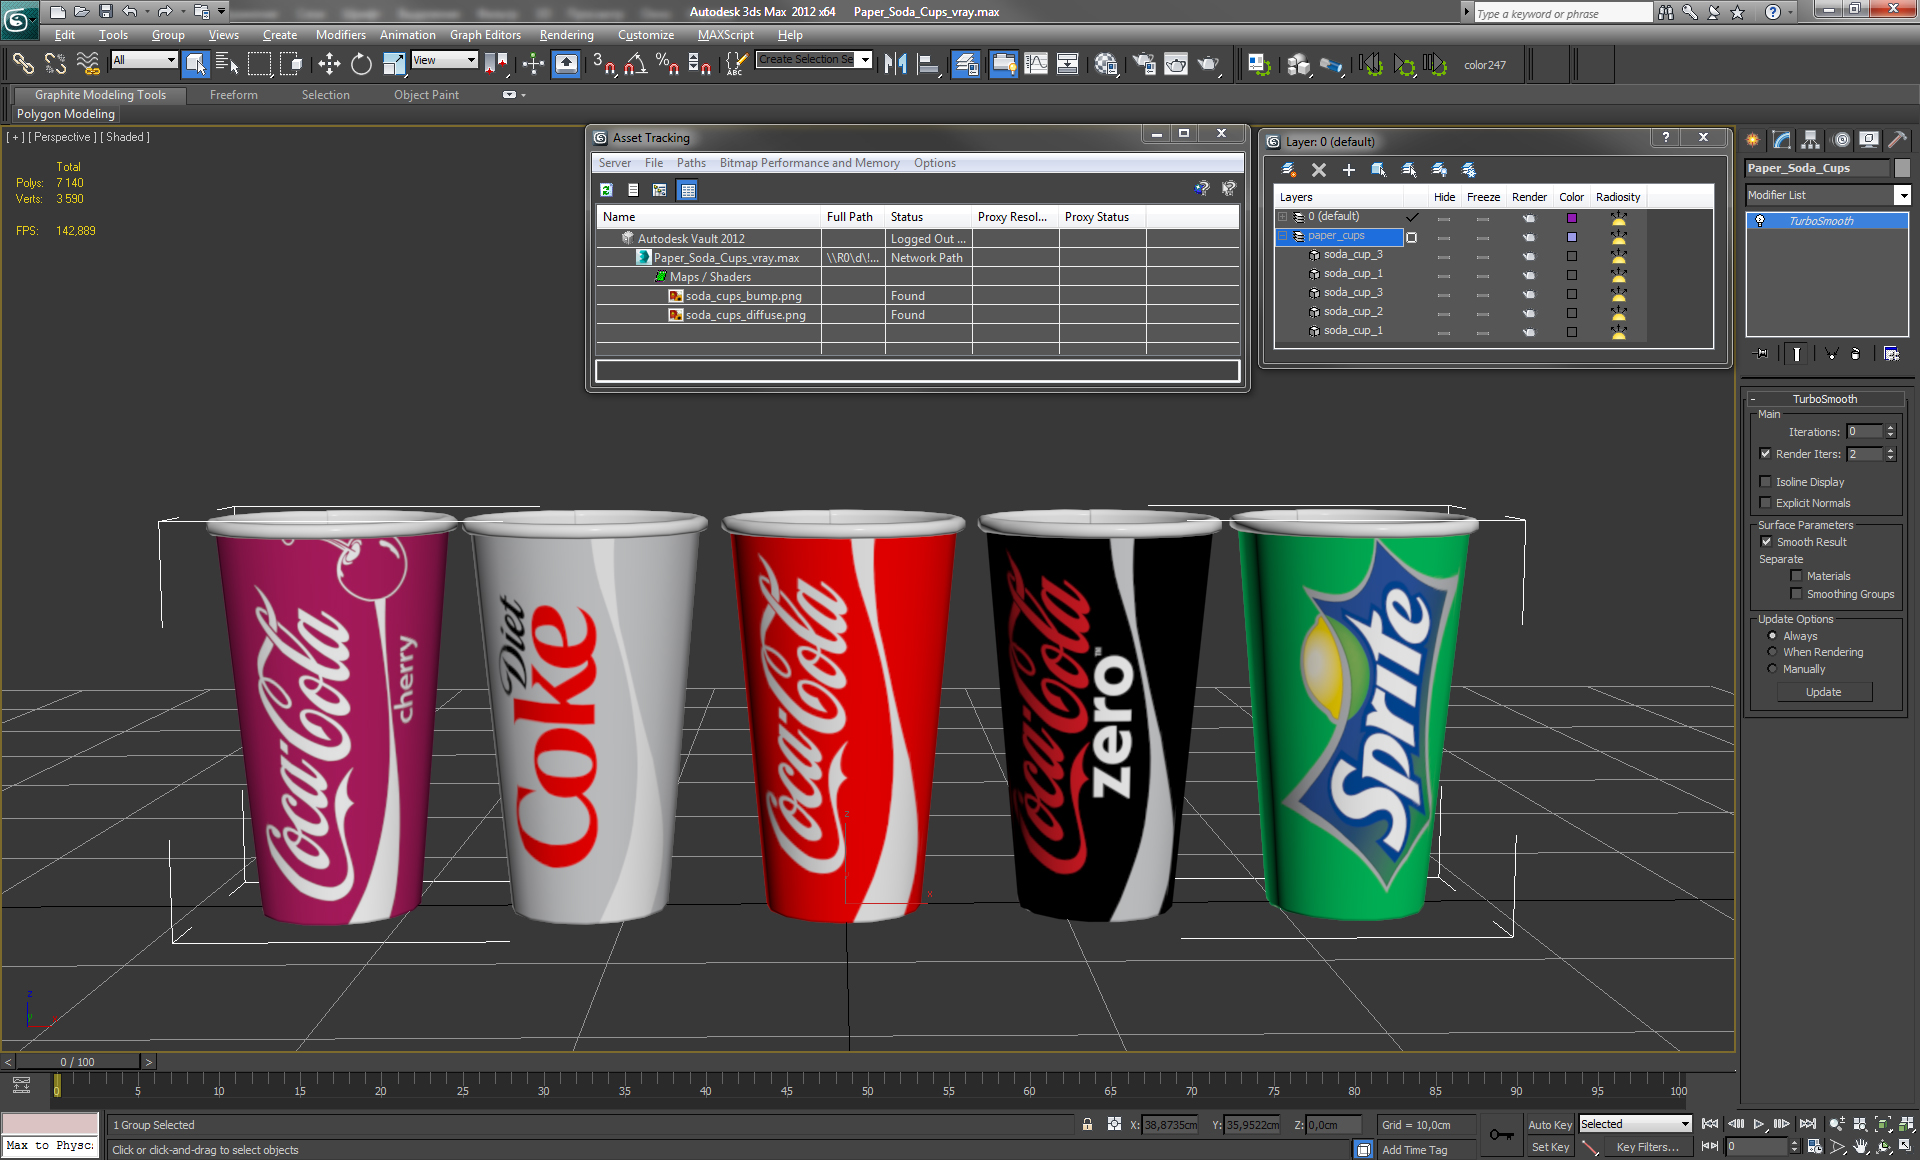Choose the Bind to Space Warp tool
This screenshot has width=1920, height=1160.
[x=88, y=64]
